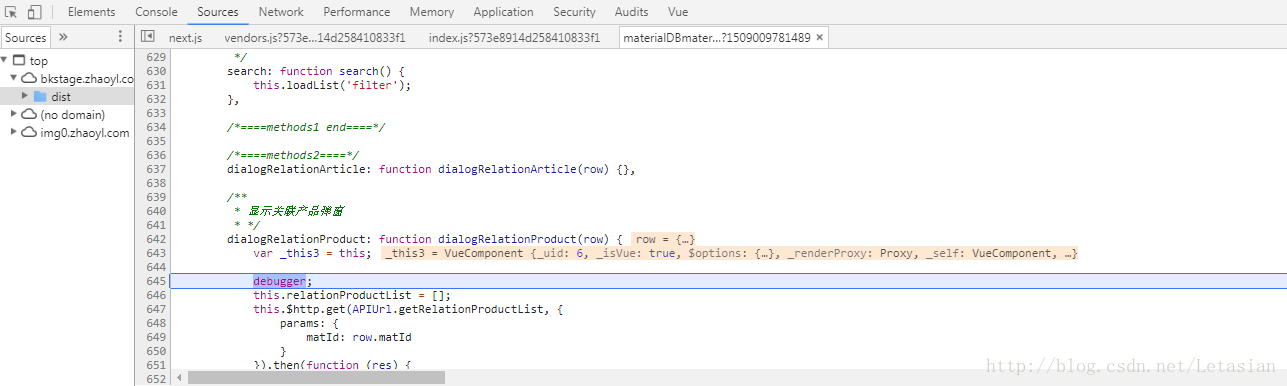
Task: Click the top frame window icon
Action: 19,61
